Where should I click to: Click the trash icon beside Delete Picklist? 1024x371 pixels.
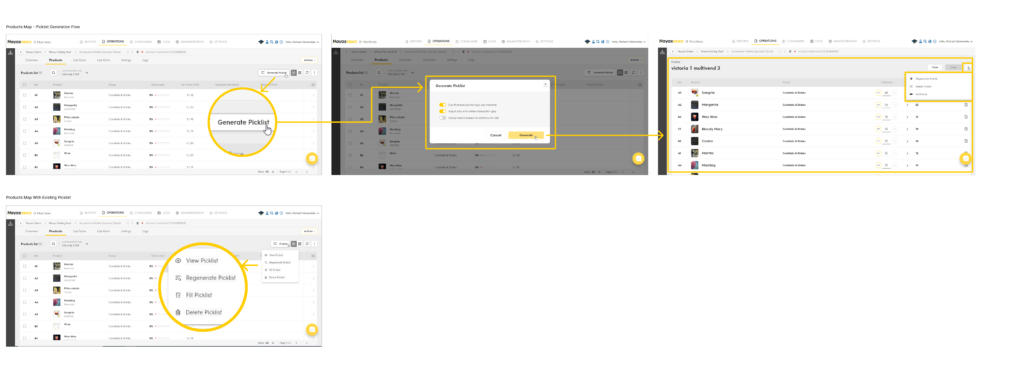pos(178,312)
